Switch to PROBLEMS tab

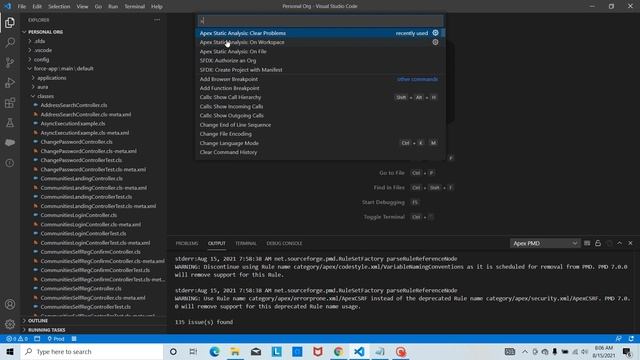pyautogui.click(x=187, y=243)
